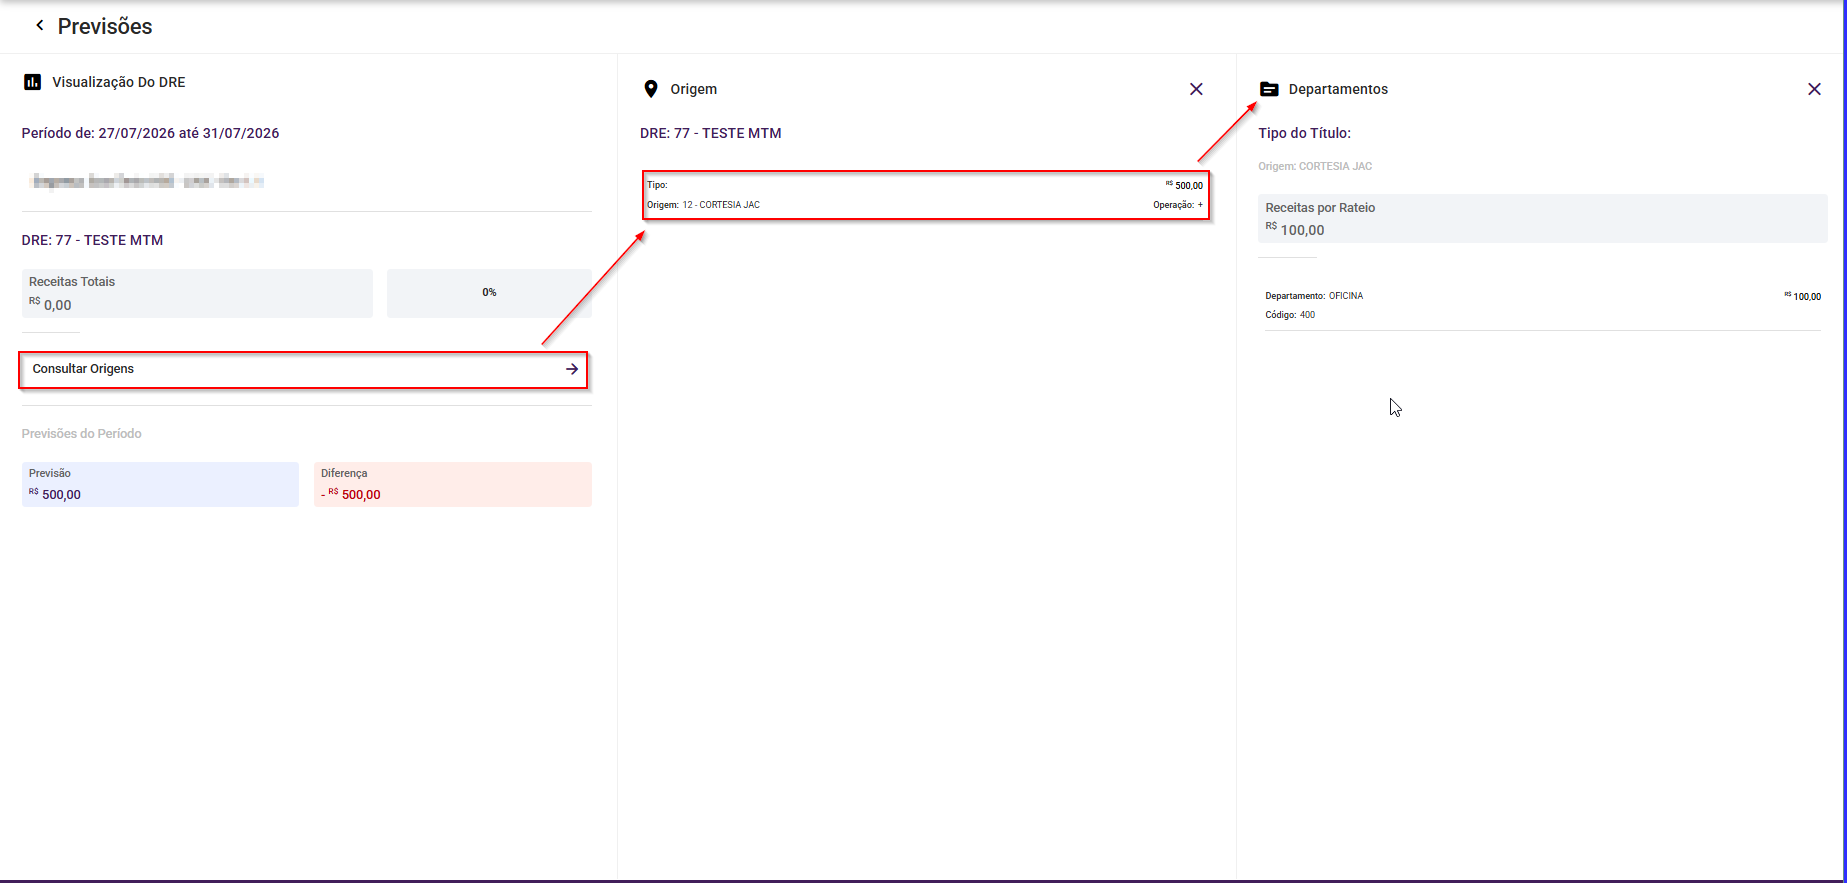
Task: Click the R$ 500,00 amount in origin entry
Action: click(x=1184, y=185)
